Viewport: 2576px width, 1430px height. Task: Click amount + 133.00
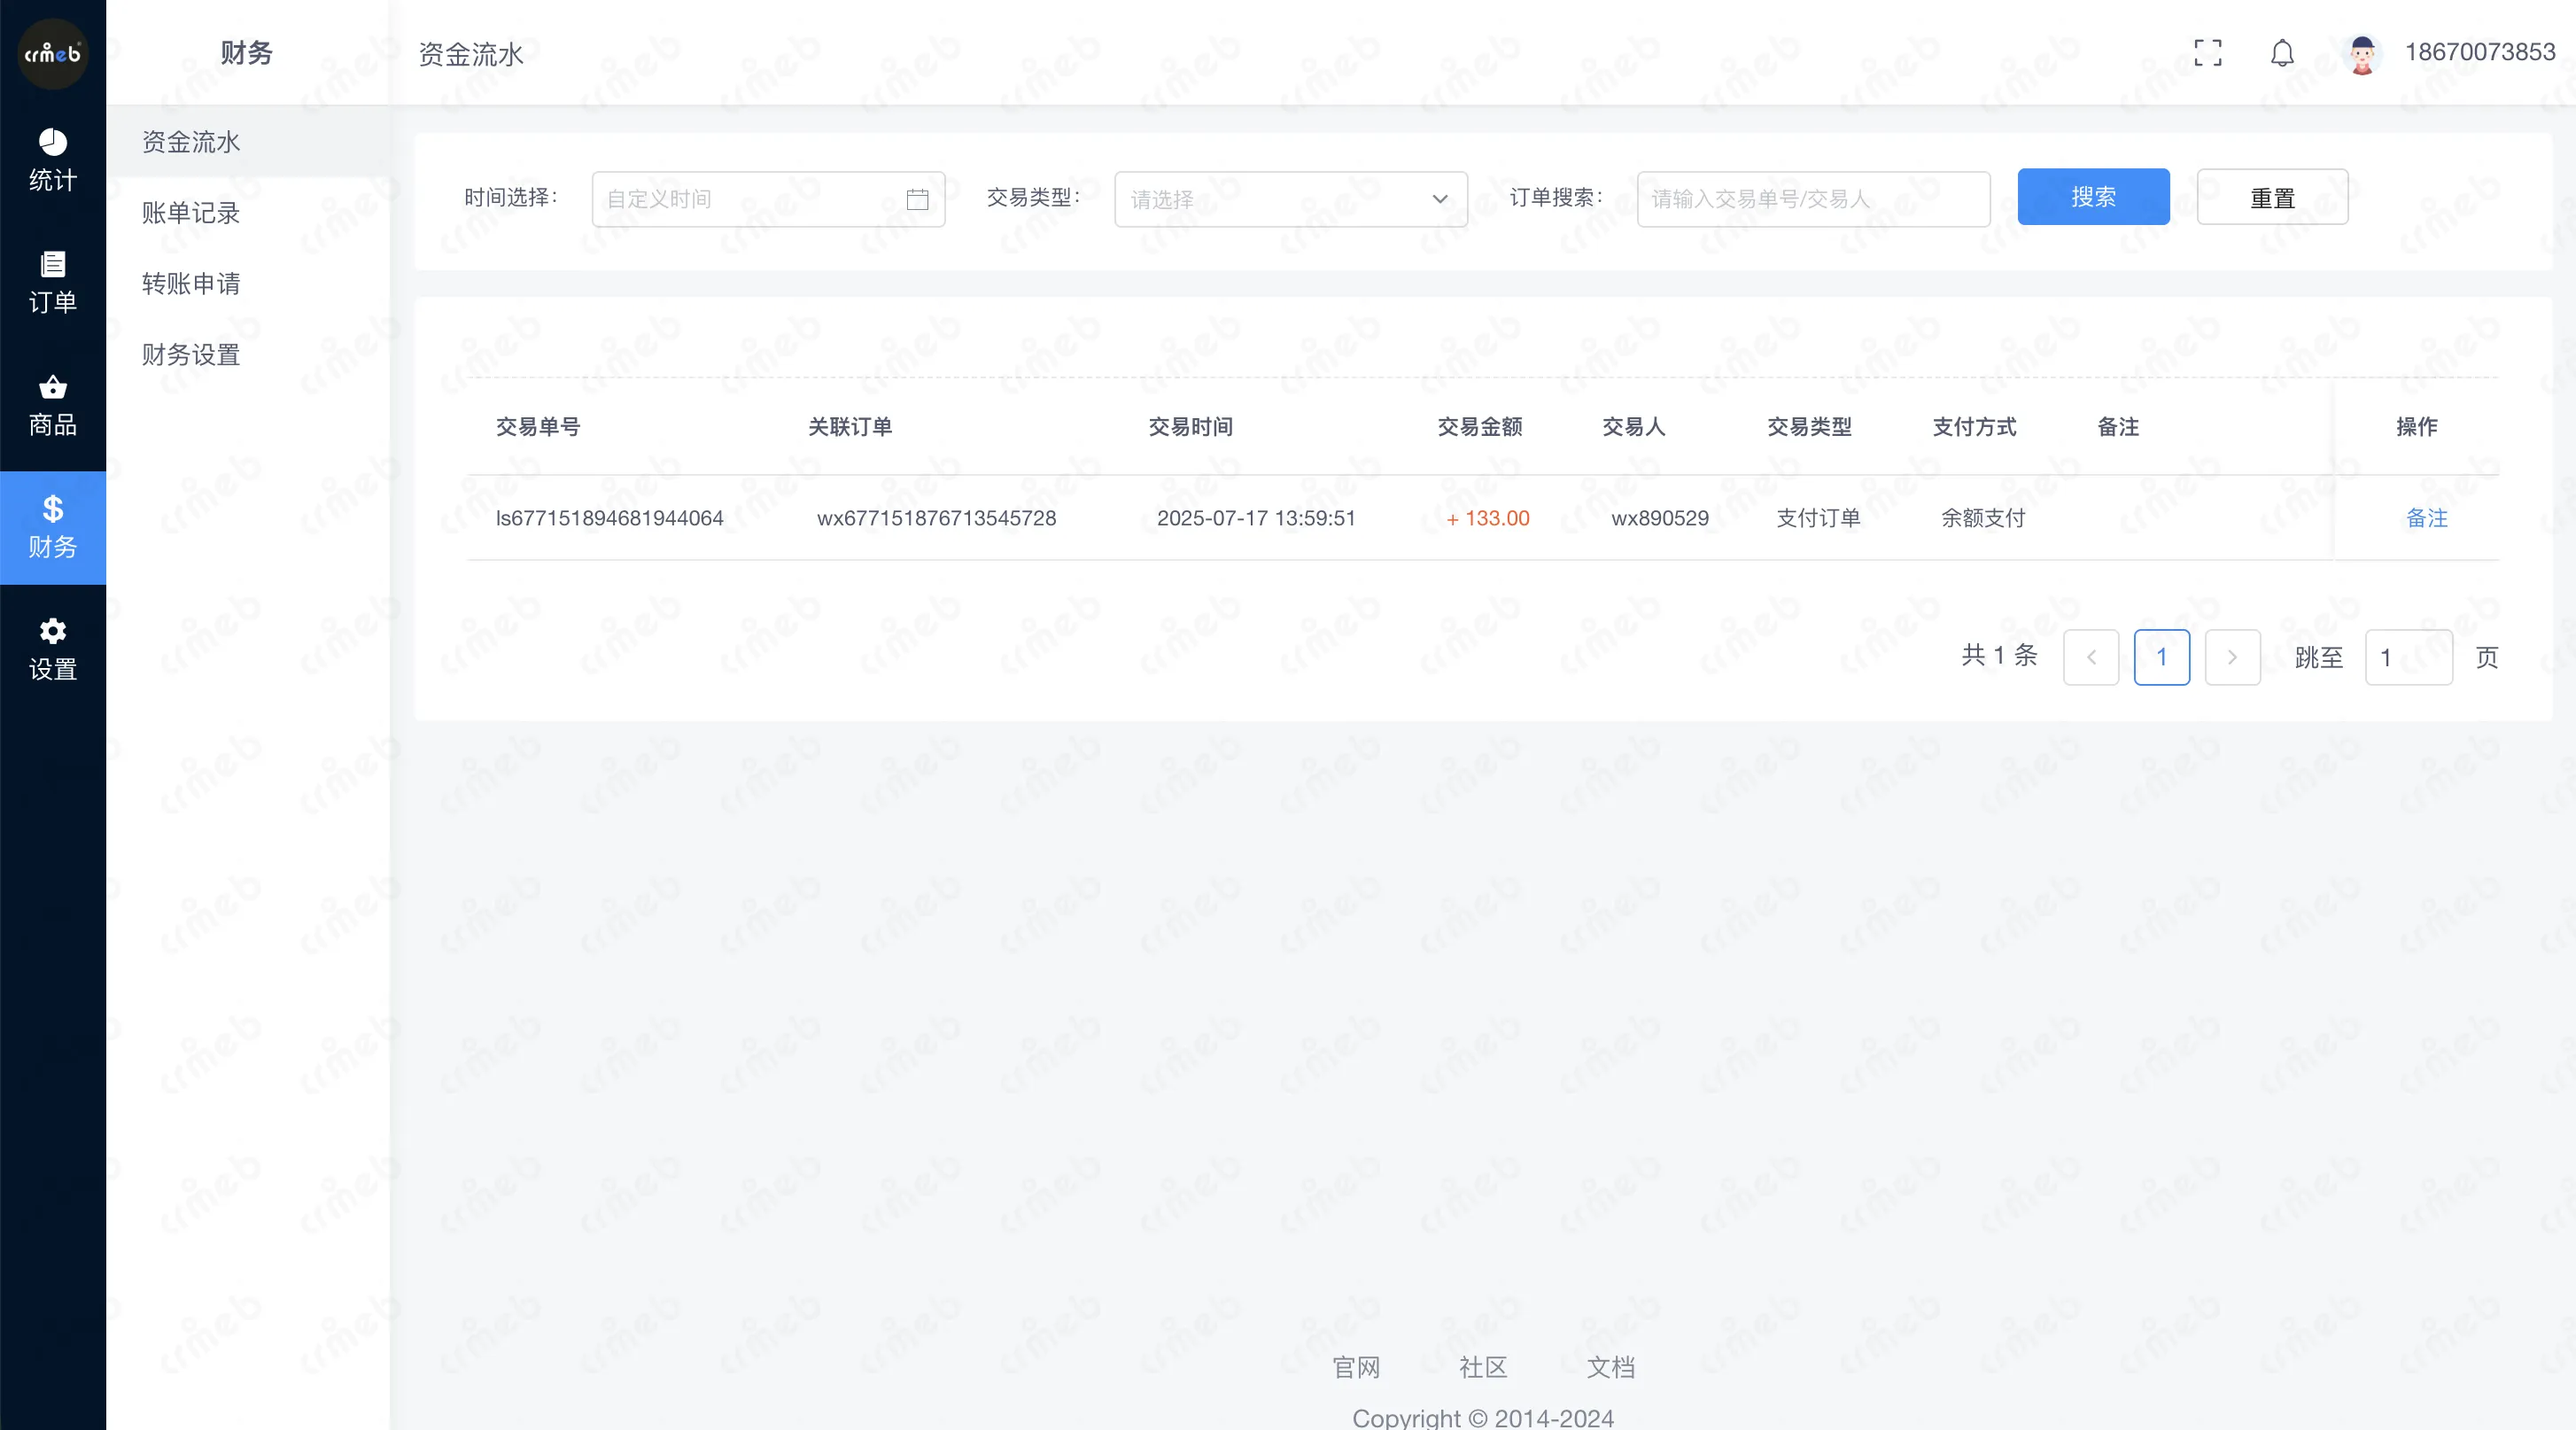1488,518
